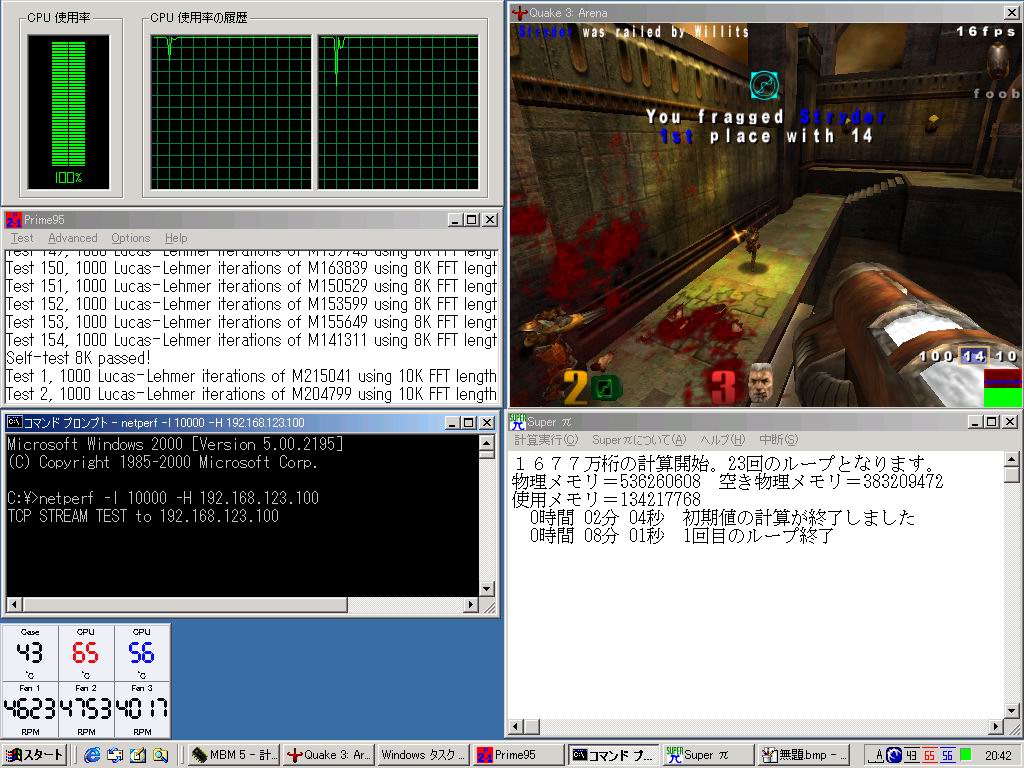Screen dimensions: 1024x768
Task: Click the Test 1 M215041 line in Prime95
Action: [251, 376]
